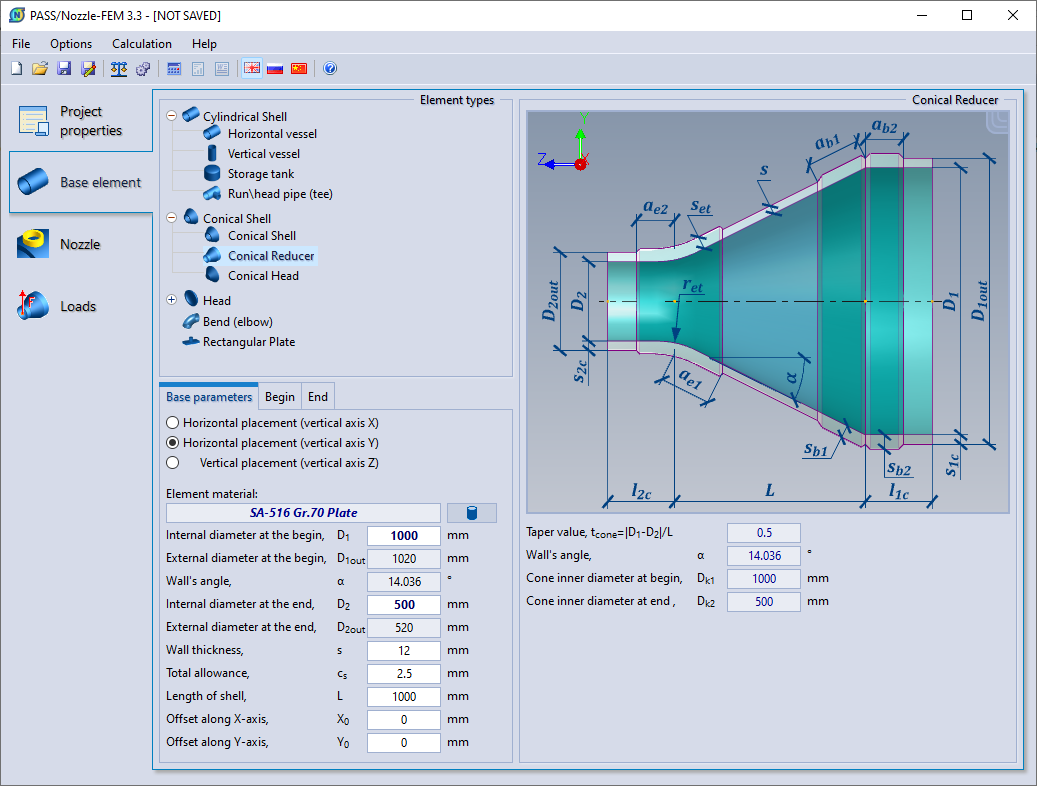Click the corner icon of the reducer diagram
The image size is (1037, 786).
(x=998, y=122)
